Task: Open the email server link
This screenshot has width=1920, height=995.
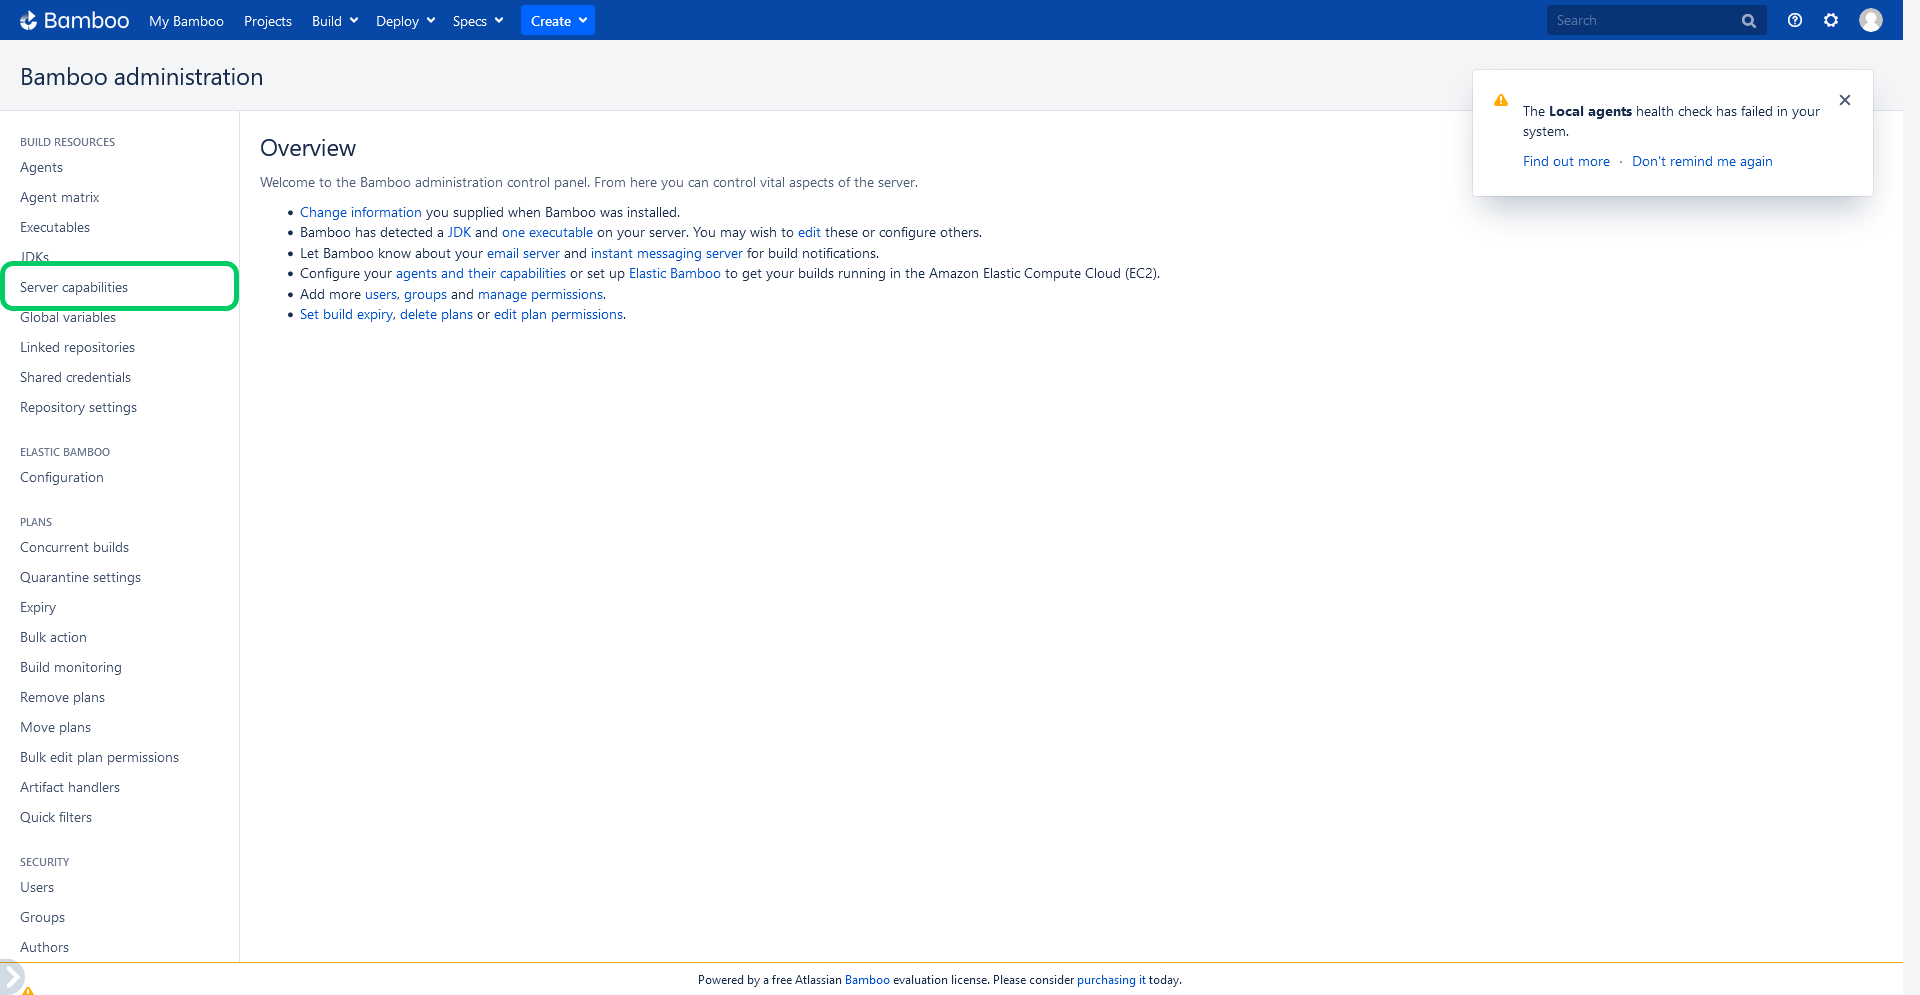Action: pyautogui.click(x=523, y=253)
